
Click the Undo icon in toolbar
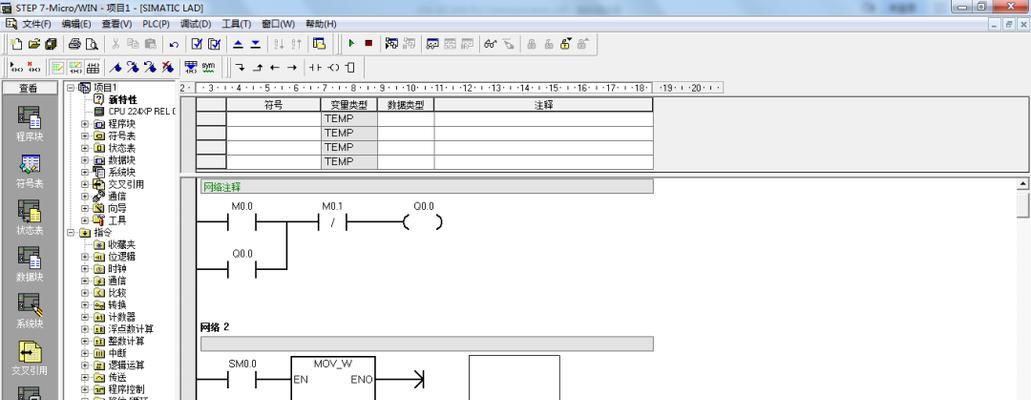[174, 44]
